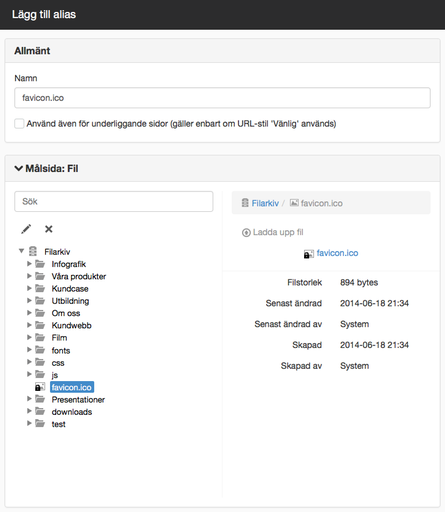Click the Filarkiv database icon in the tree
The image size is (445, 512).
coord(33,251)
